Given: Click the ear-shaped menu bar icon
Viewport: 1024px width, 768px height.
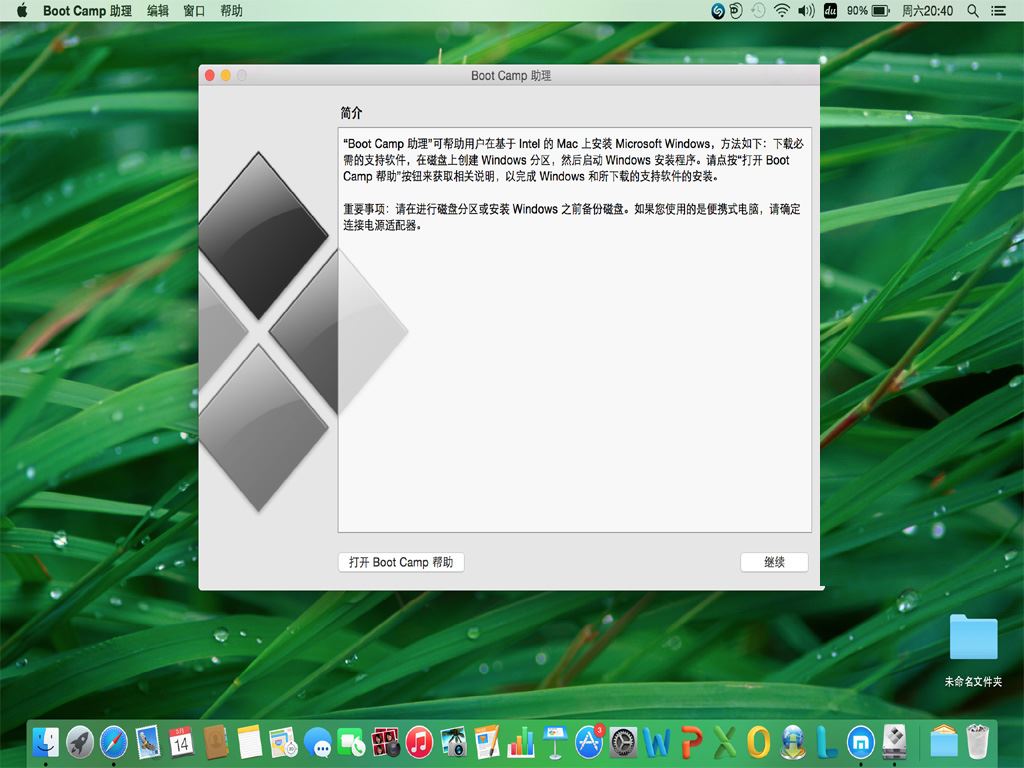Looking at the screenshot, I should tap(737, 10).
